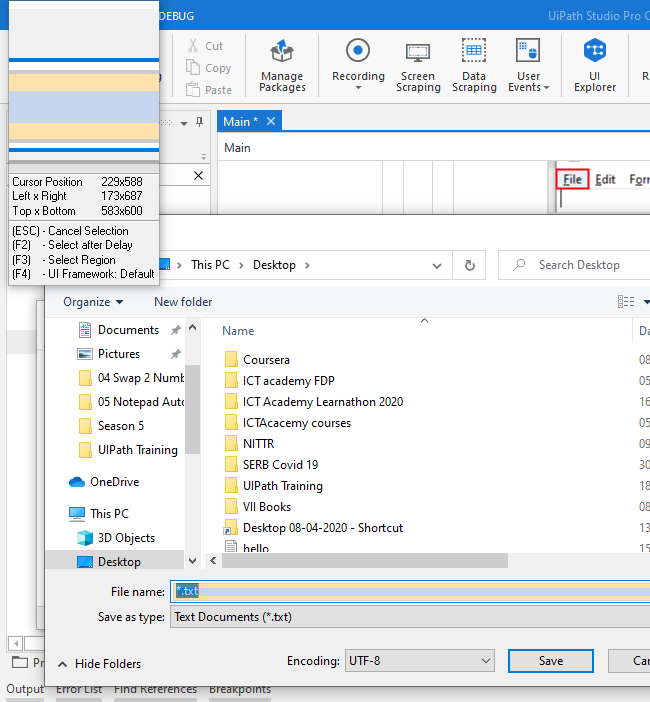The image size is (650, 702).
Task: Close the panel search with X
Action: click(198, 176)
